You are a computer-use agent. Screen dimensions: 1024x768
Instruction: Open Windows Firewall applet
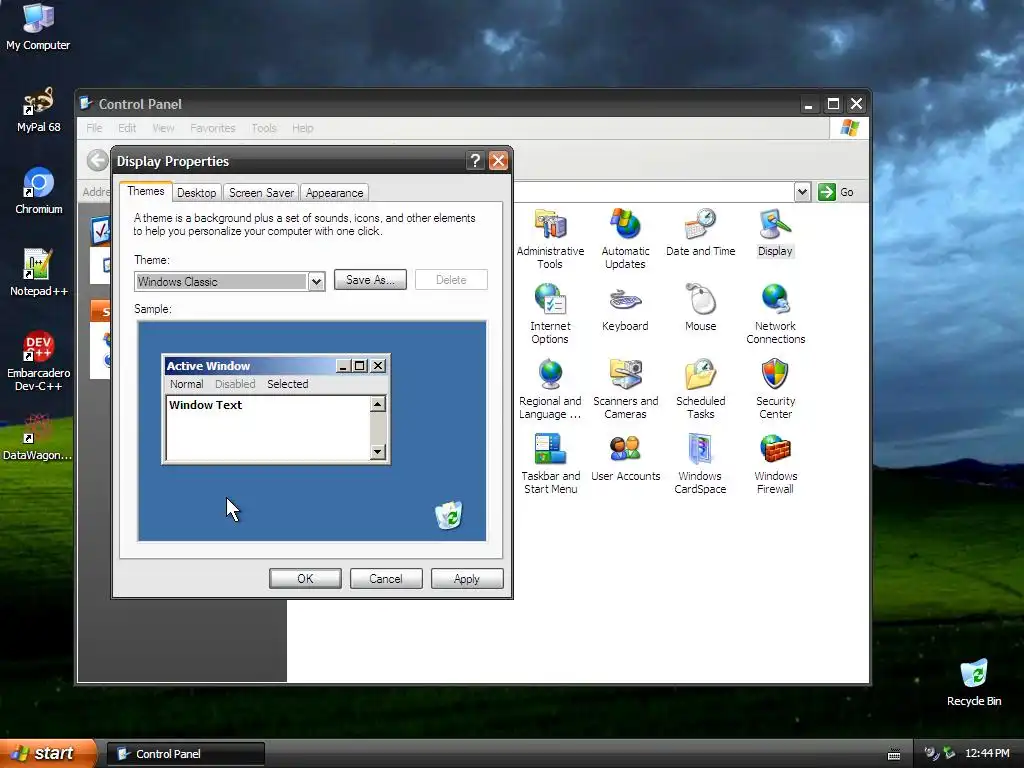click(x=775, y=464)
